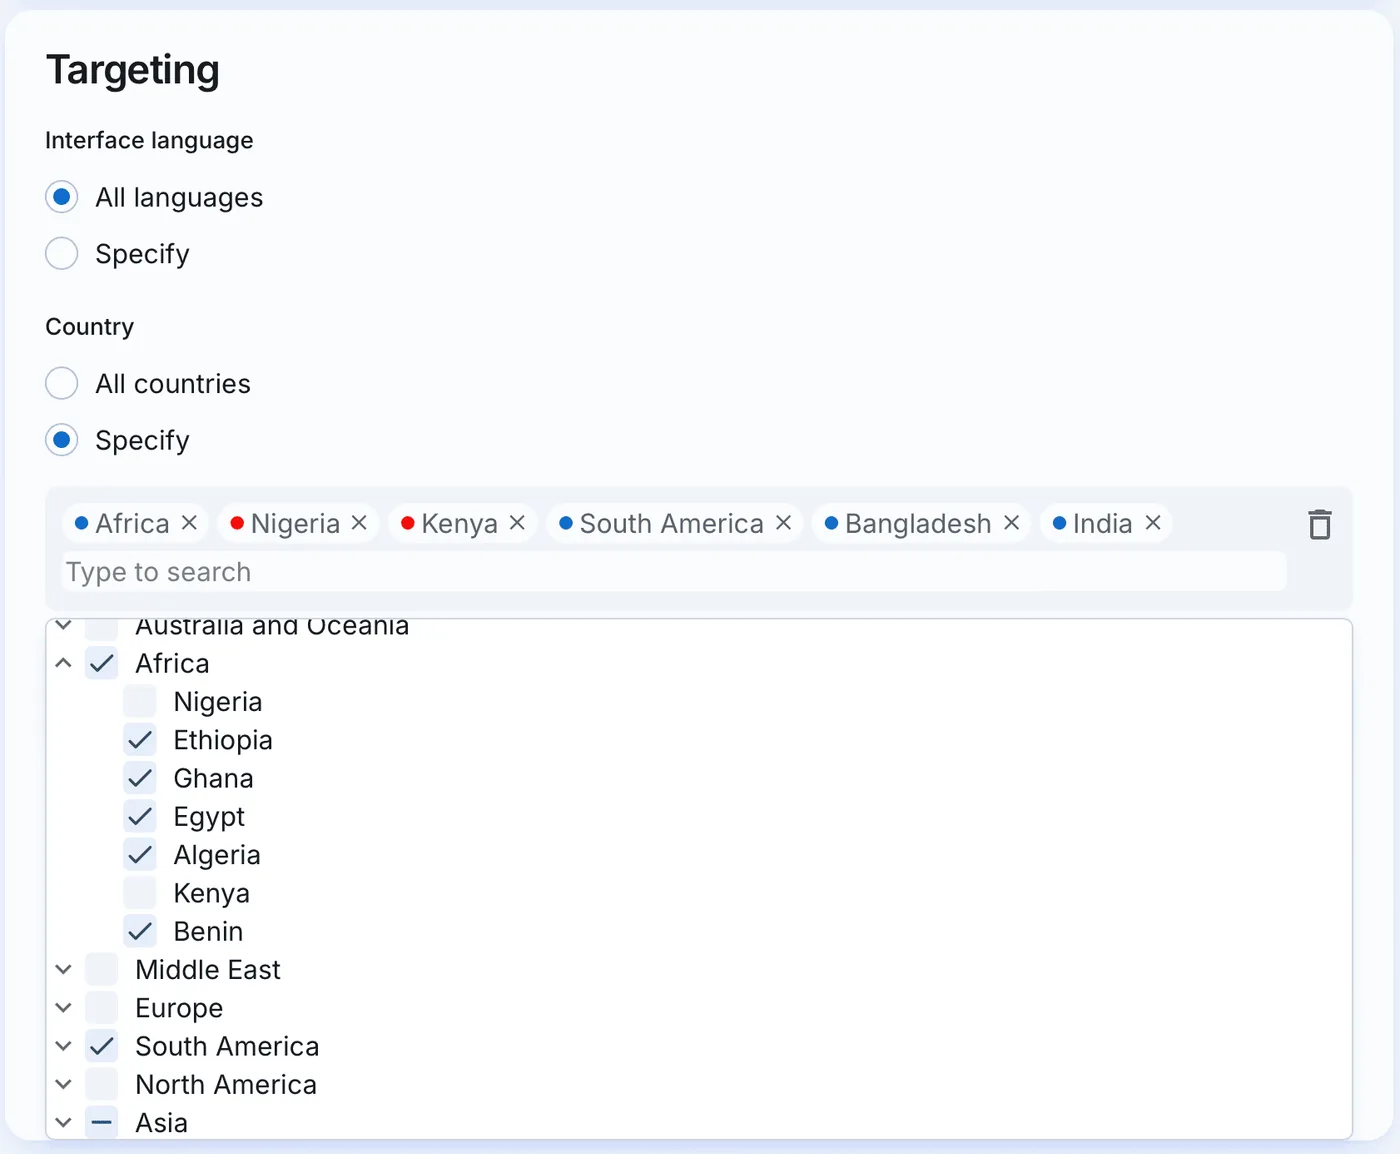Remove the Bangladesh tag

tap(1011, 523)
